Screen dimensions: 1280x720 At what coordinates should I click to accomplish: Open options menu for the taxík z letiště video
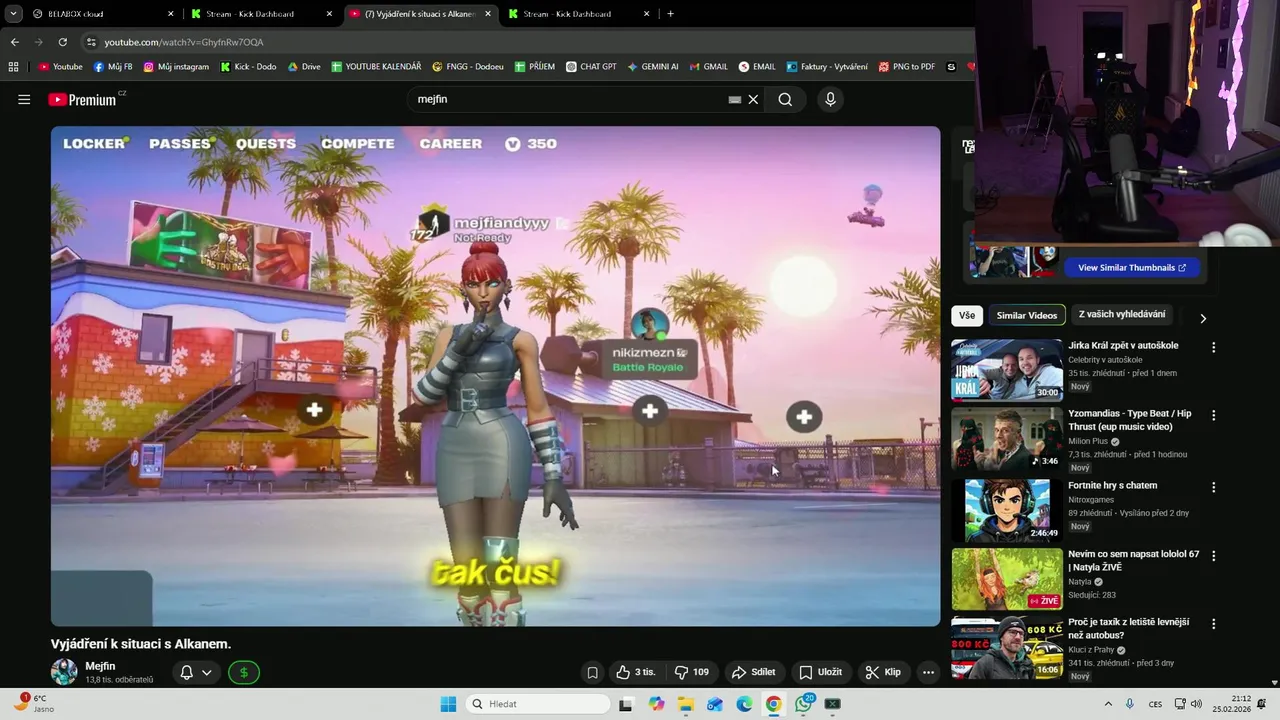(x=1214, y=623)
